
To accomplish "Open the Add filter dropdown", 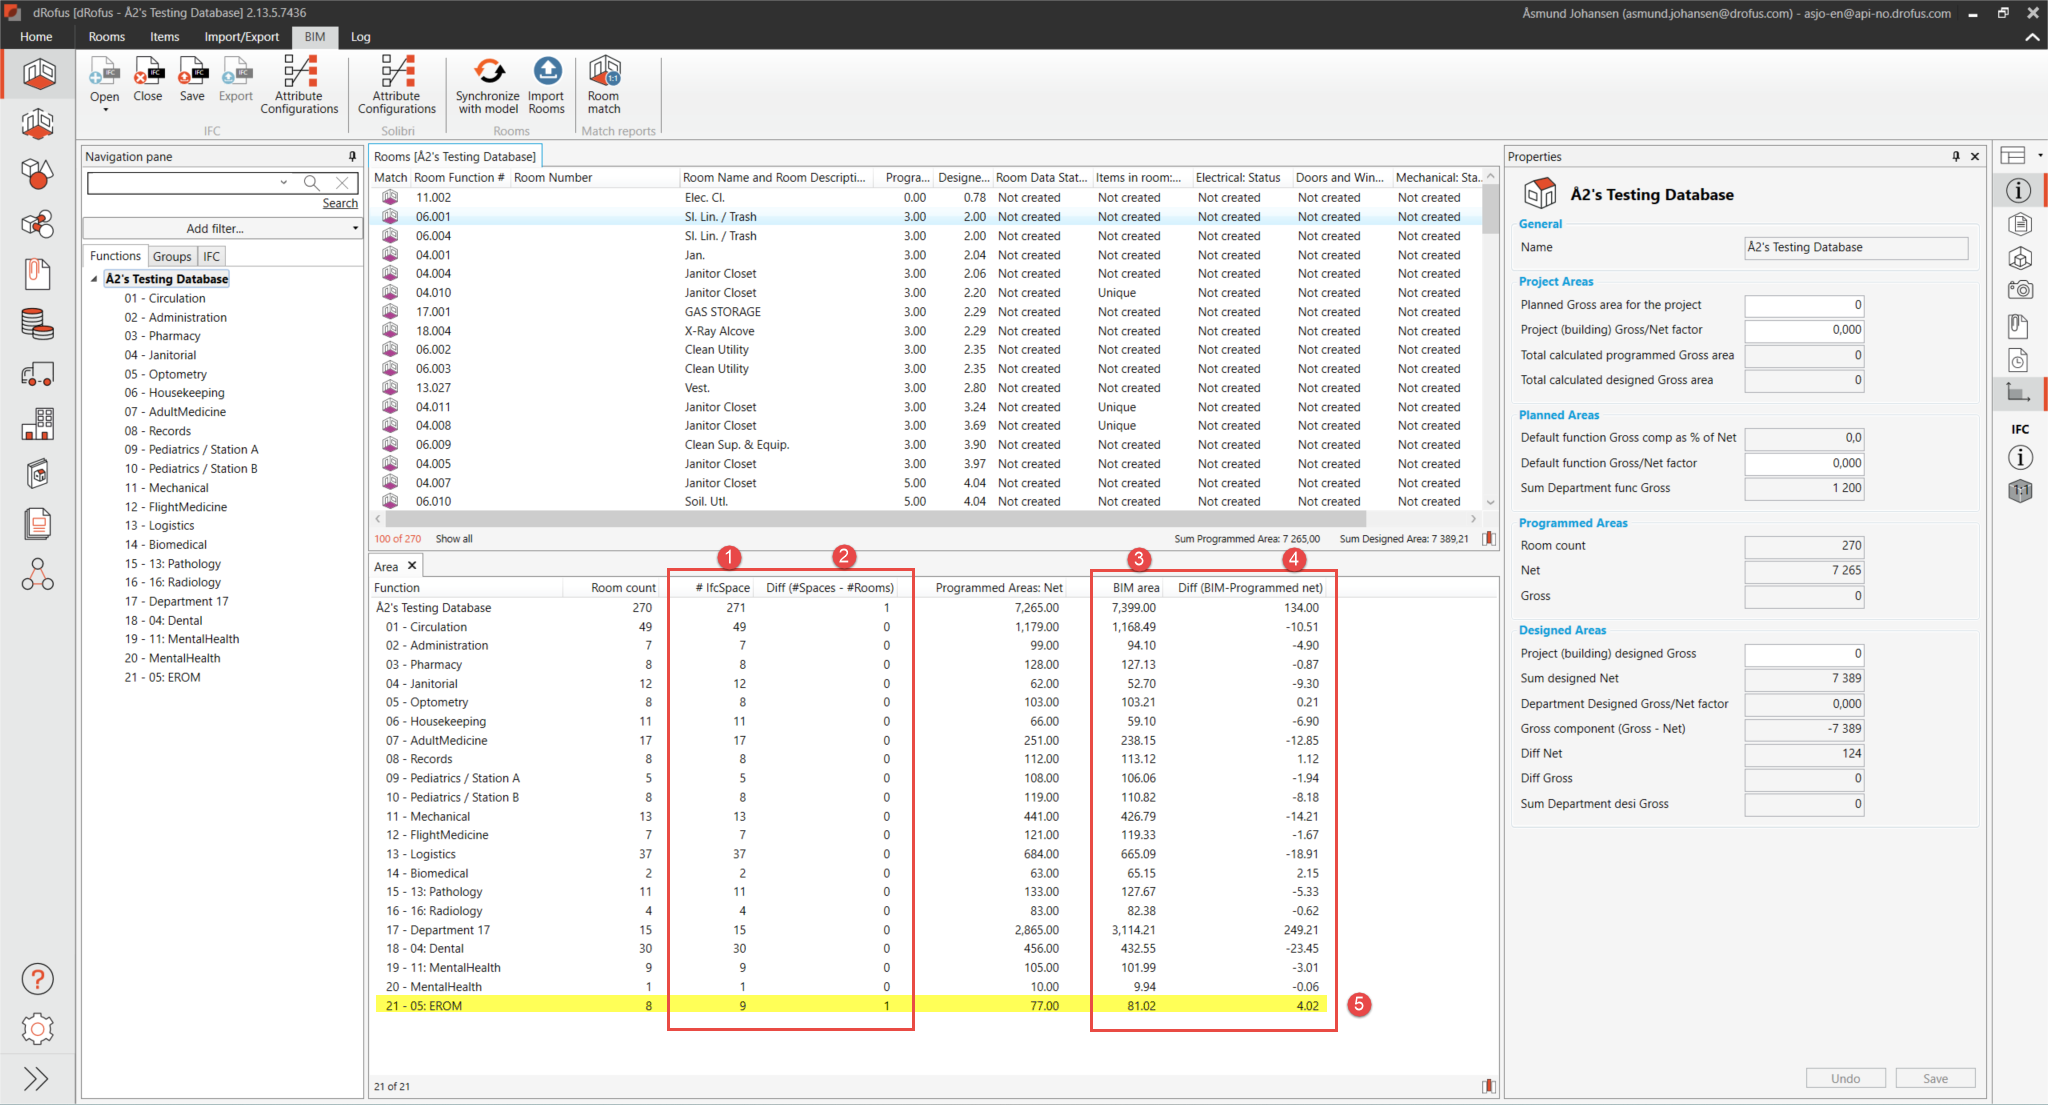I will [x=222, y=229].
